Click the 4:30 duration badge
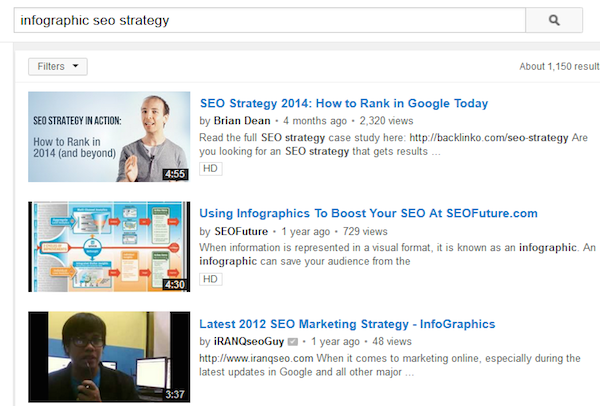 175,284
